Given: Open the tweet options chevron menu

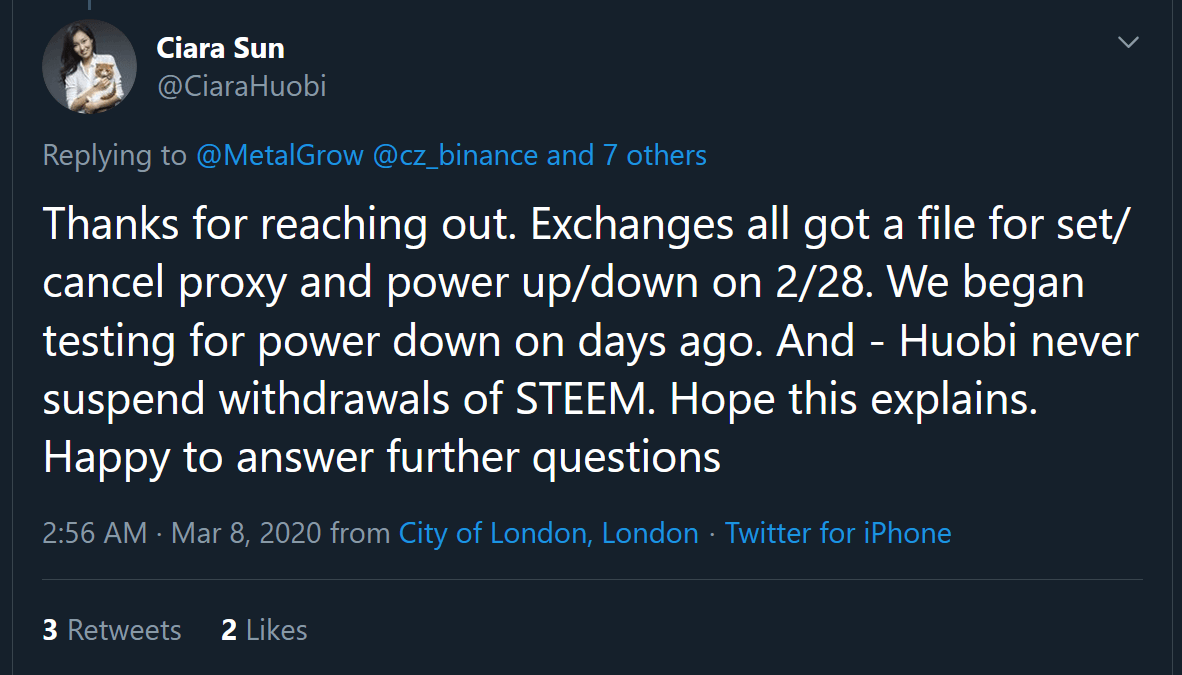Looking at the screenshot, I should [1128, 42].
